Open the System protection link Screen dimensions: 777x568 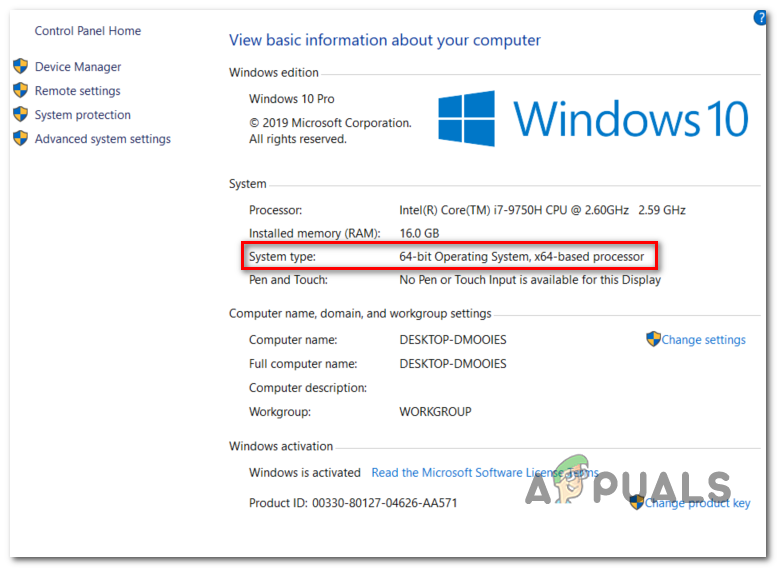click(83, 114)
